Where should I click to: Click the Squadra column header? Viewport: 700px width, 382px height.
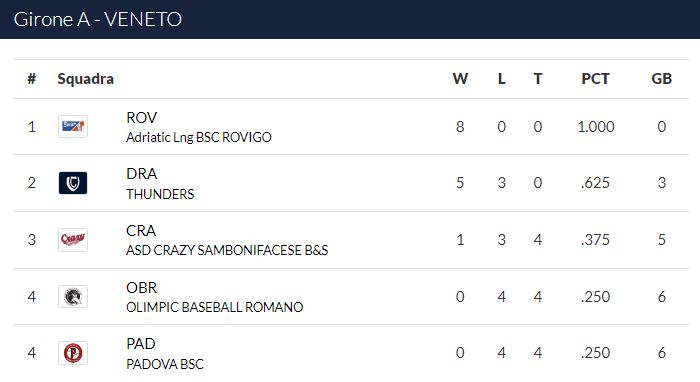[x=86, y=79]
